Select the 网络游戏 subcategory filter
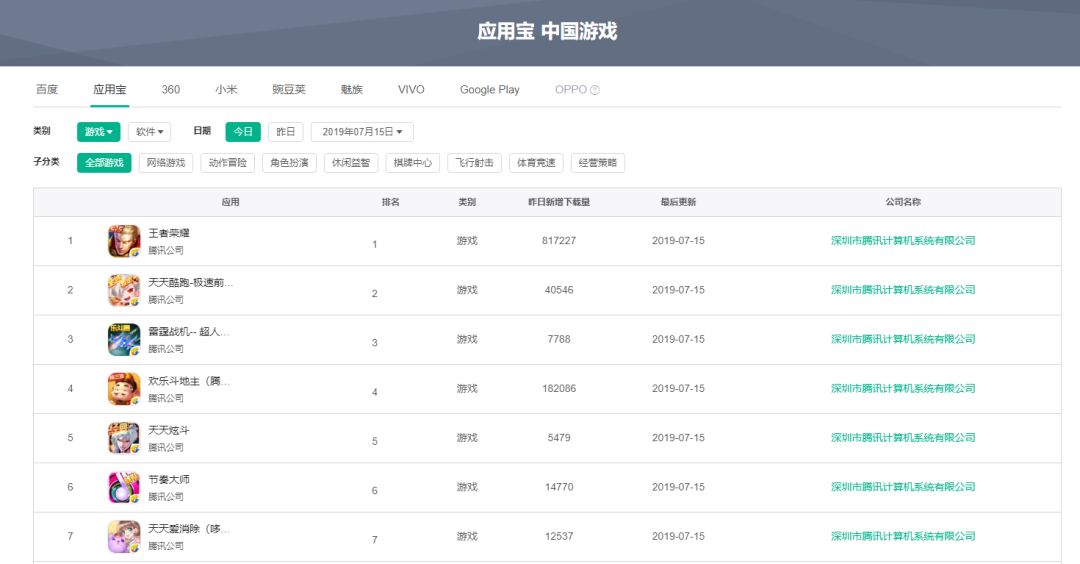Image resolution: width=1080 pixels, height=564 pixels. coord(166,163)
